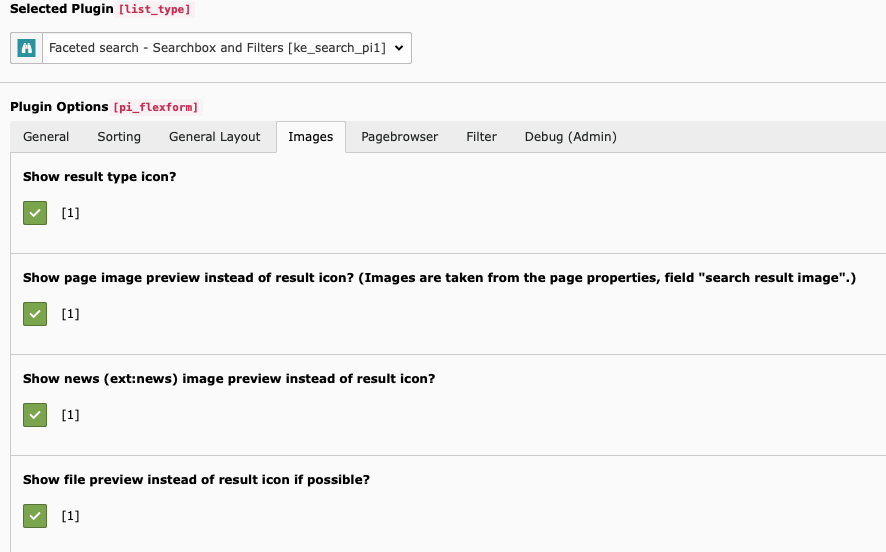This screenshot has height=552, width=886.
Task: Switch to the General tab
Action: click(46, 137)
